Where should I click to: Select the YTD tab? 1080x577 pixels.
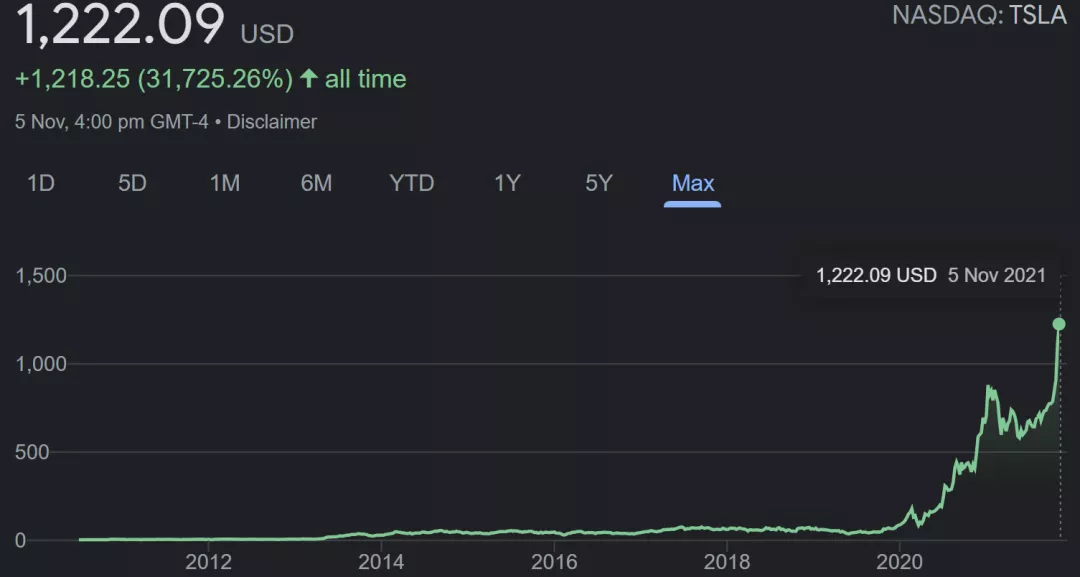tap(411, 183)
